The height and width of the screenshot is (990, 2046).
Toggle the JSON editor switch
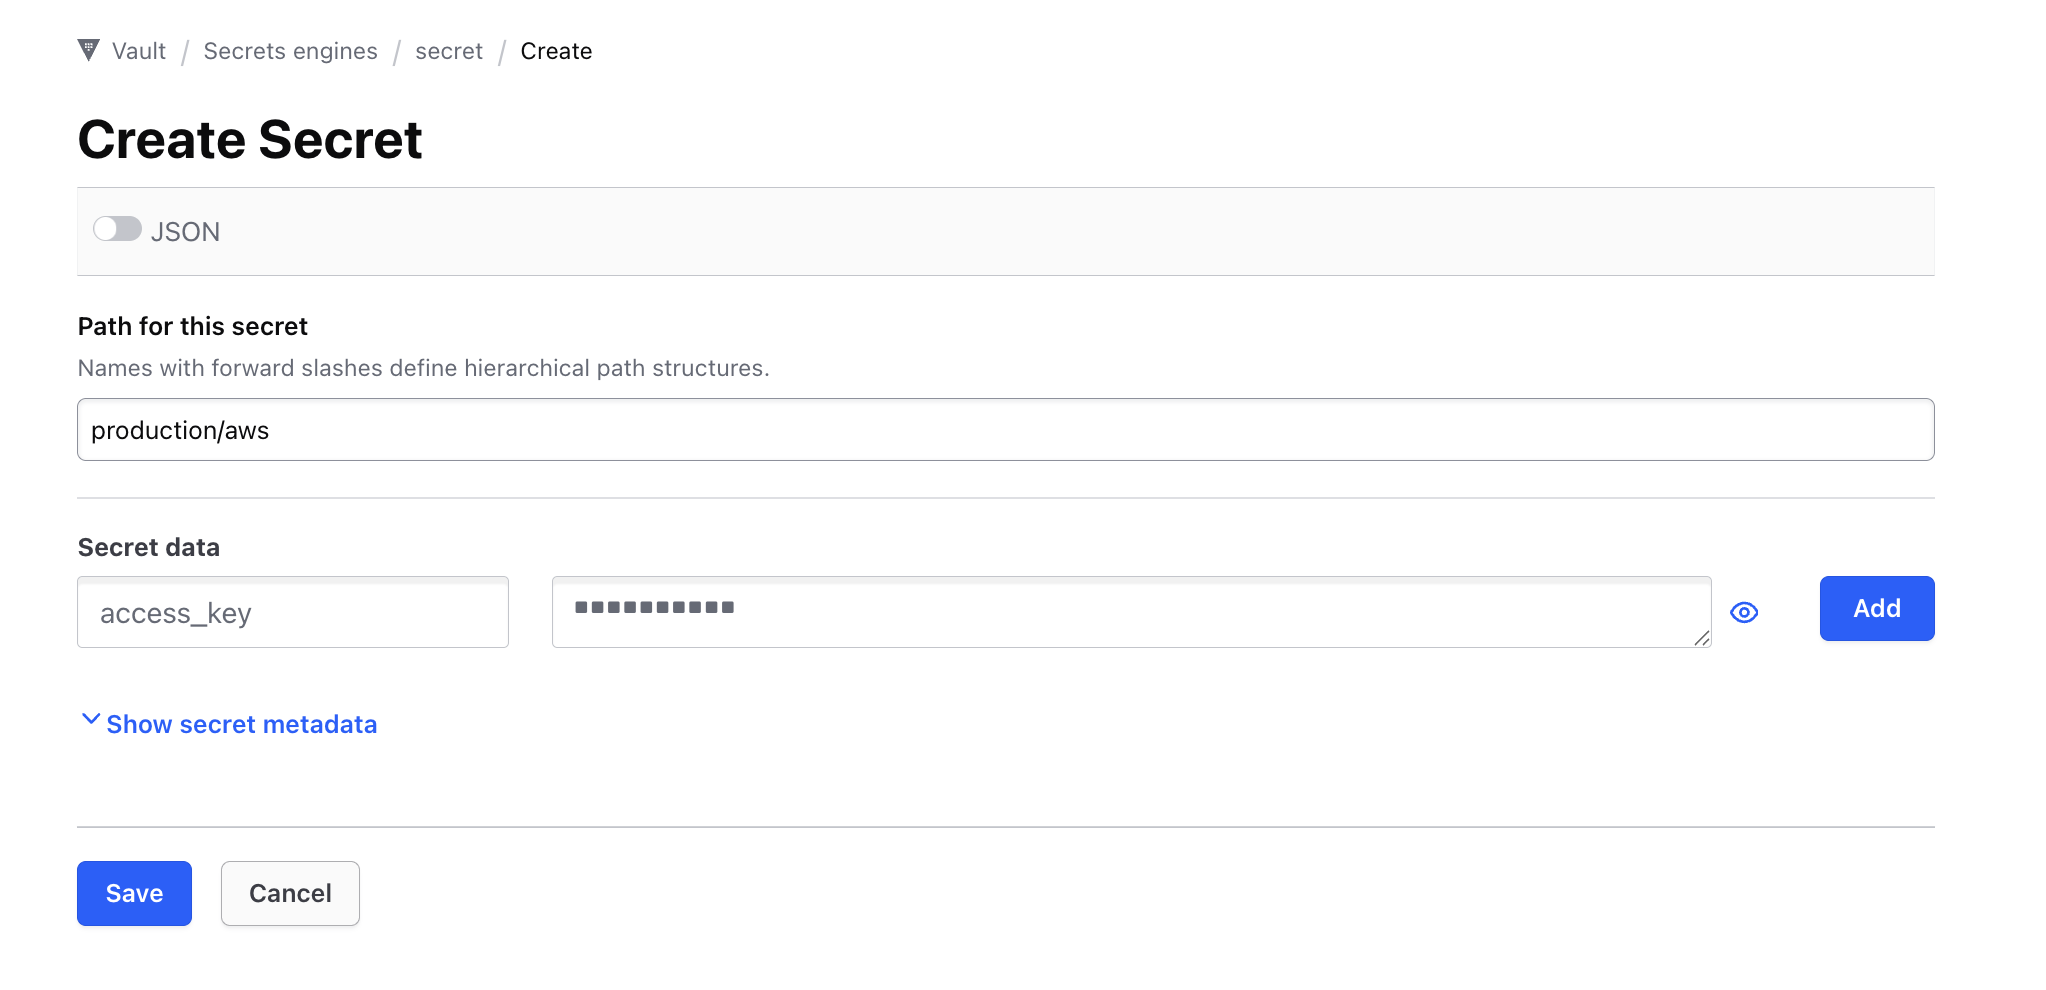point(117,229)
